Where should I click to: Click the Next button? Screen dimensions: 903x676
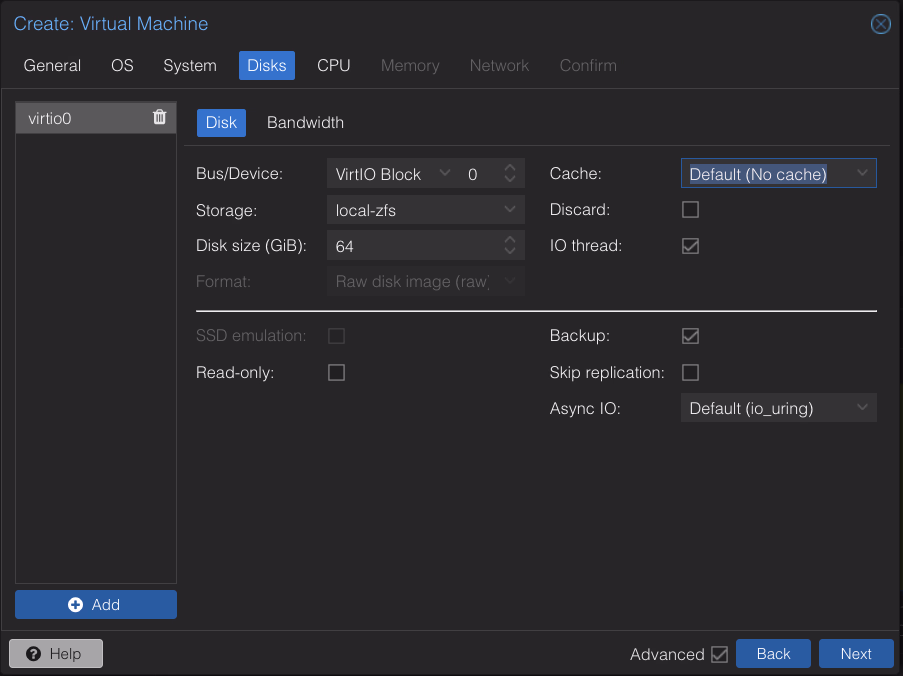click(x=856, y=653)
